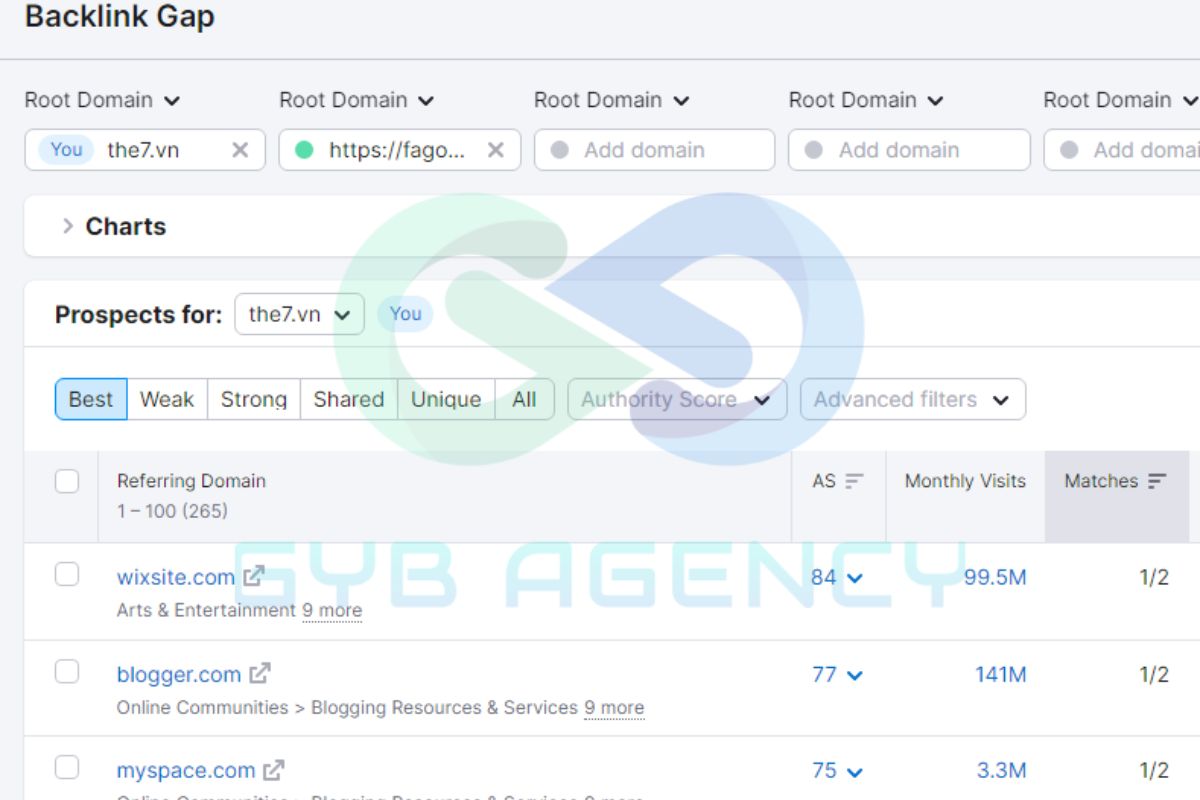Screen dimensions: 1200x800
Task: Open Root Domain dropdown above https://fago...
Action: [357, 100]
